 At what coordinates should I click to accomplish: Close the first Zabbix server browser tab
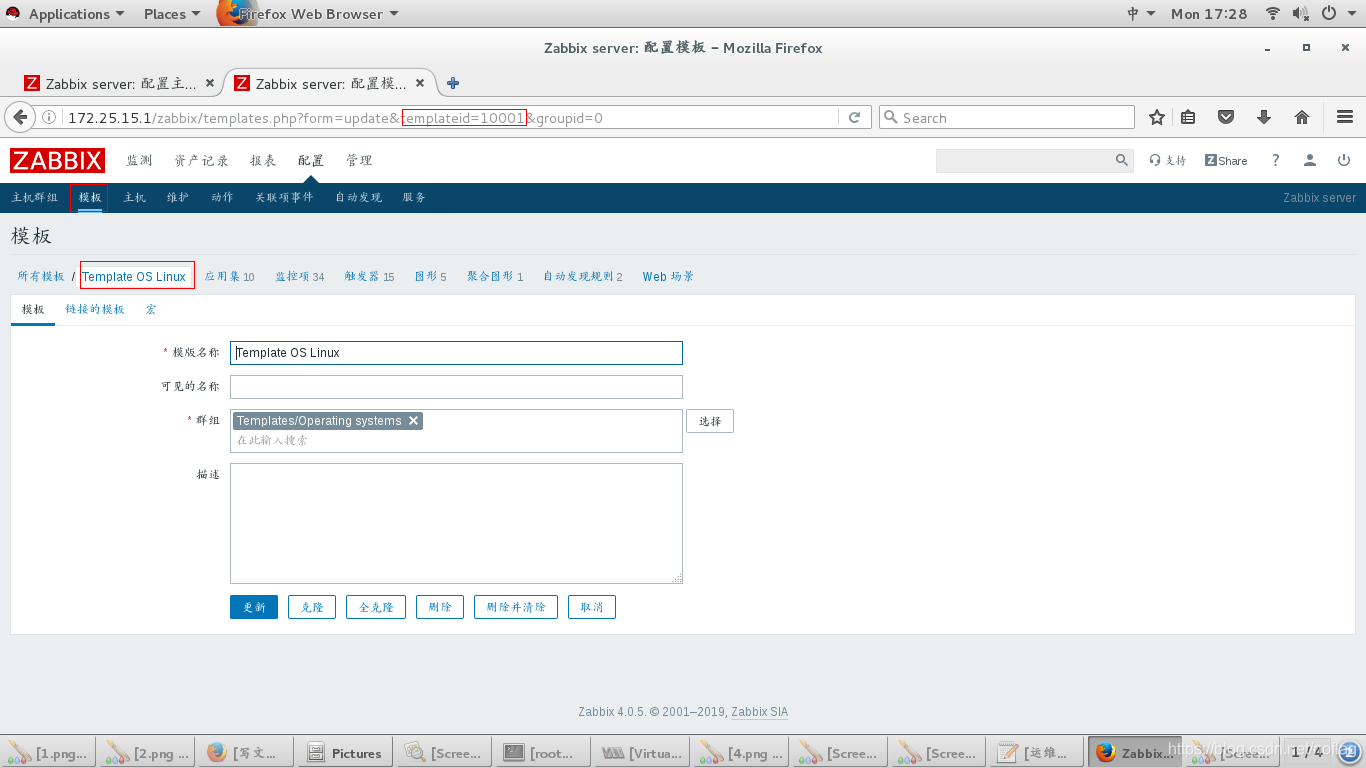210,83
